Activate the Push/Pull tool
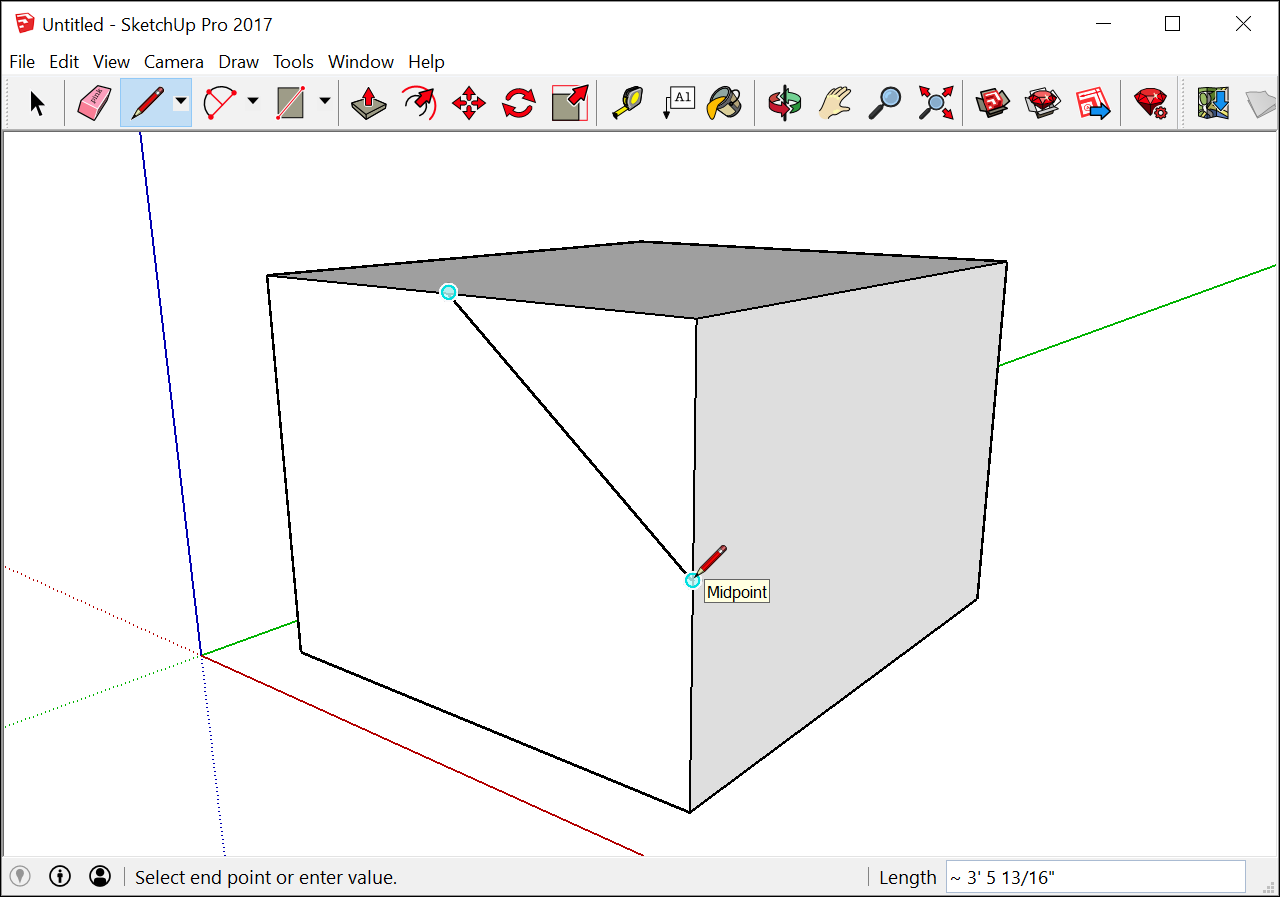The width and height of the screenshot is (1280, 897). (368, 102)
